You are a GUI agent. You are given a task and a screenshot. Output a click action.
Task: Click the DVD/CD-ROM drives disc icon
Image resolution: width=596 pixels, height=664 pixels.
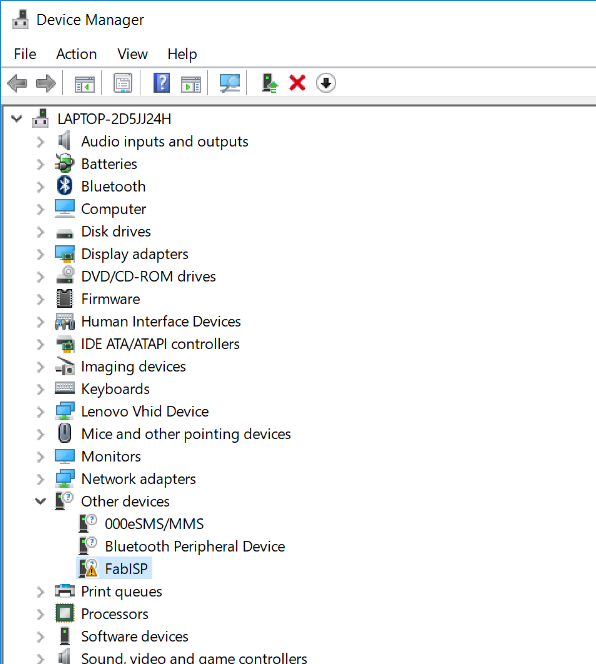65,275
